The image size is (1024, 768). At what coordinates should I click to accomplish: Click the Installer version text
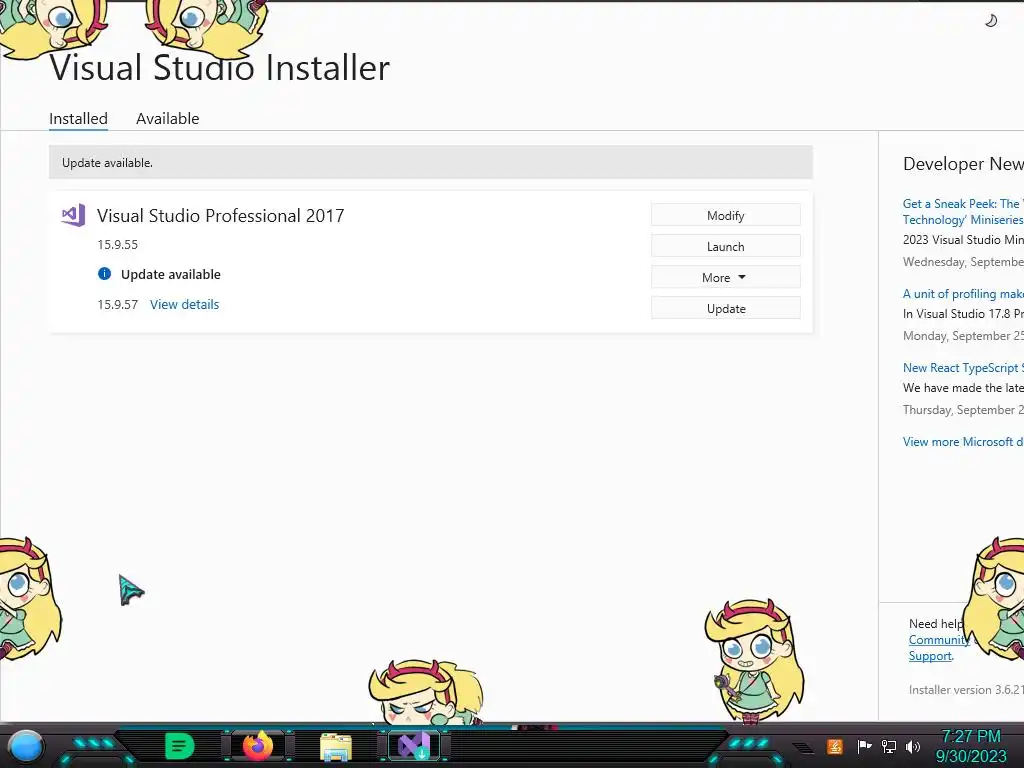[966, 690]
